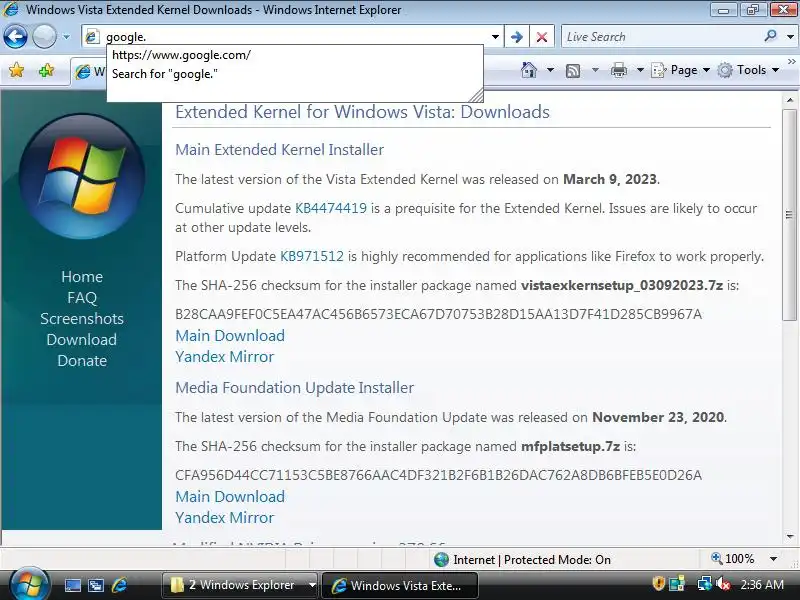This screenshot has height=600, width=800.
Task: Click the page icon in the address bar
Action: pyautogui.click(x=92, y=37)
